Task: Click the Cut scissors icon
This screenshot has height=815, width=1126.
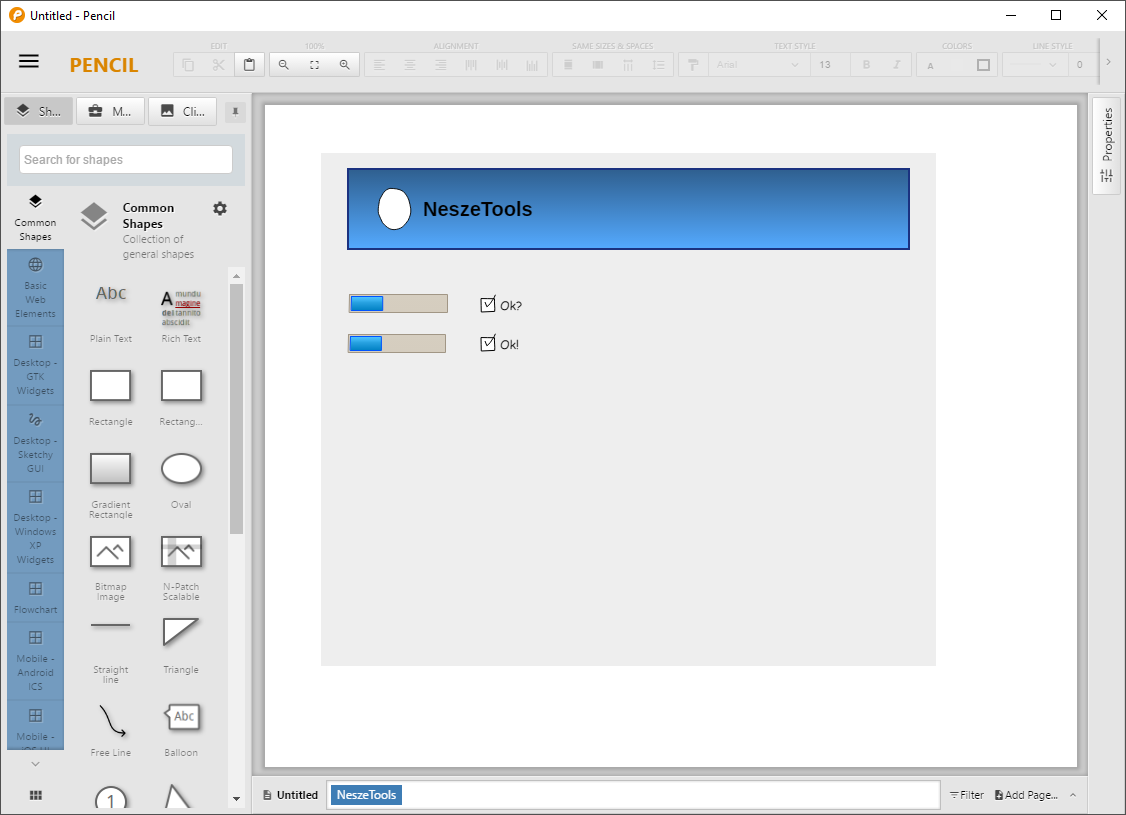Action: (x=219, y=65)
